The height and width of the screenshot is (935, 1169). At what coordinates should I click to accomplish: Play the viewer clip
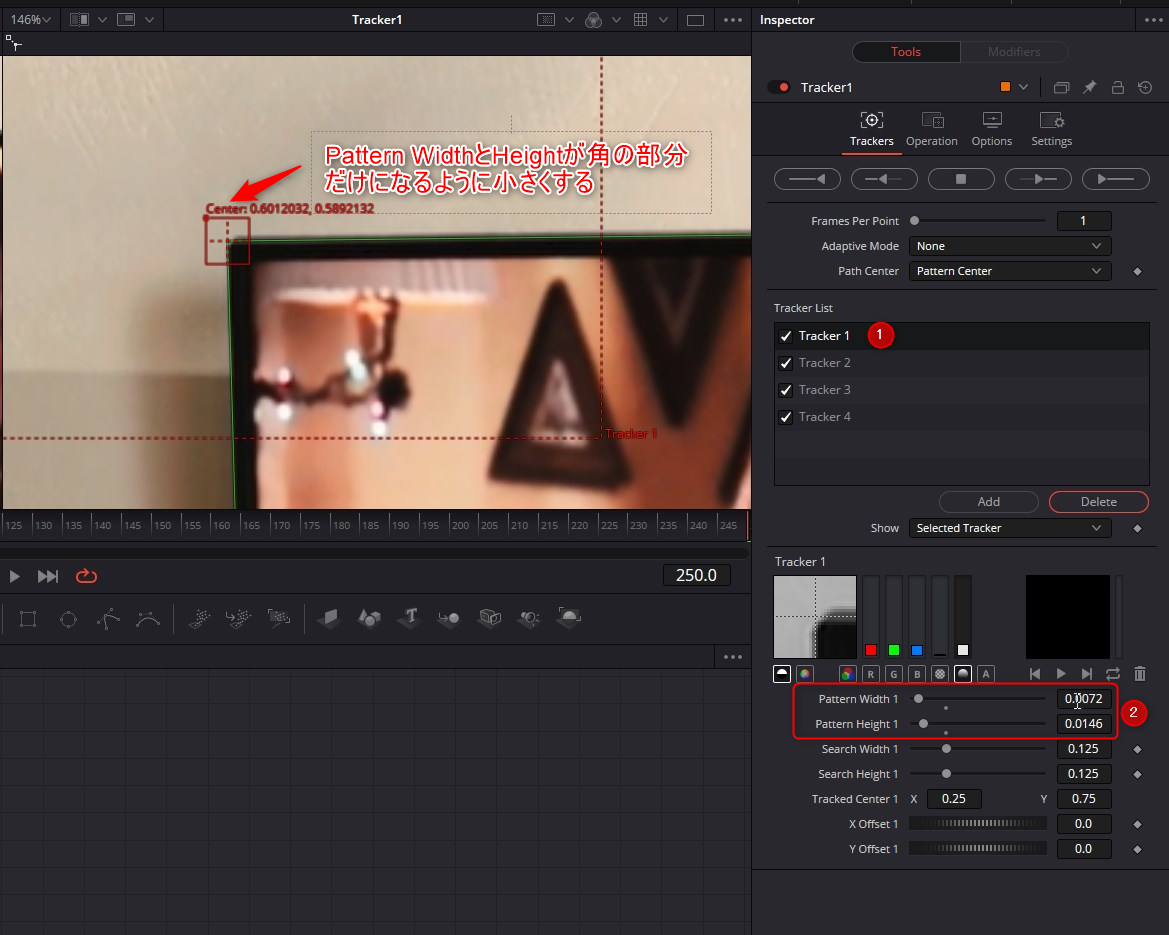(14, 576)
